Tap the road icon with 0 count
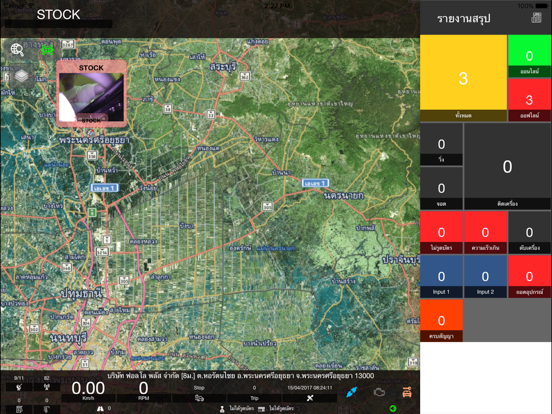Screen dimensions: 552x414 click(100, 408)
